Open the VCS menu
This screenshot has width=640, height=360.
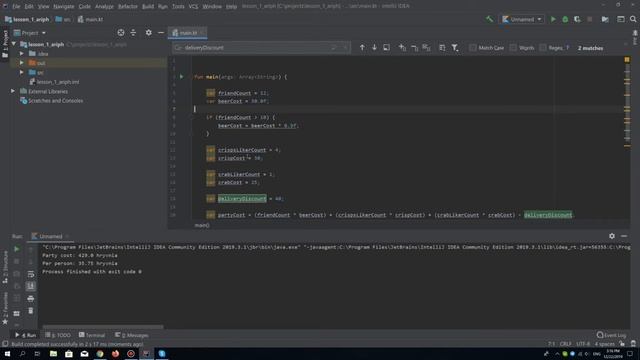point(193,6)
